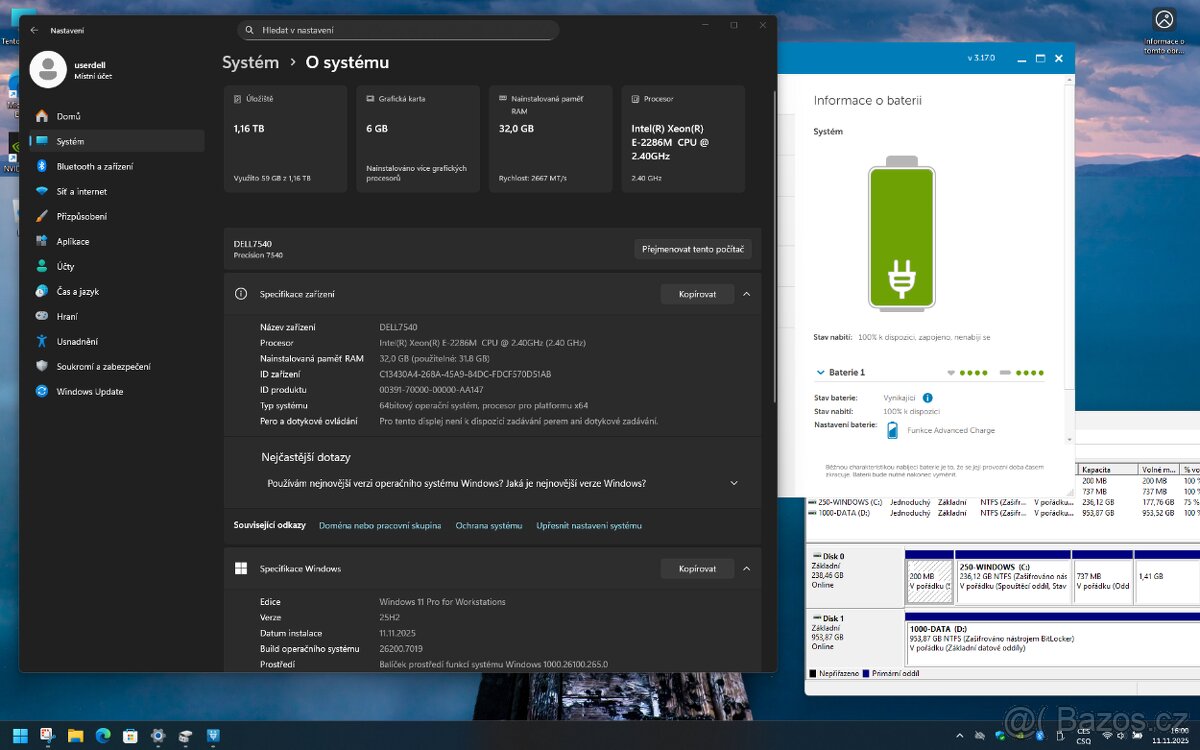
Task: Click the blue info icon next to Stav baterie
Action: (x=927, y=397)
